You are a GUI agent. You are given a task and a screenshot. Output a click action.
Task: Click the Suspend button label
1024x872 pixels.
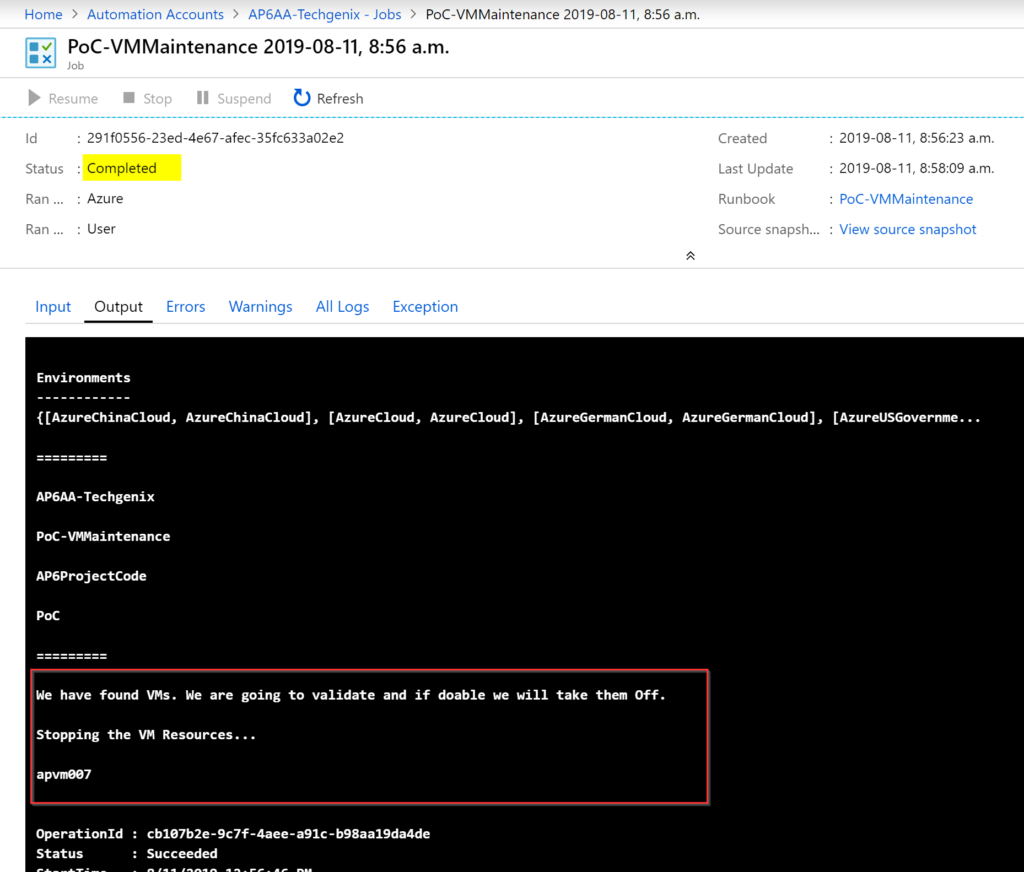coord(244,99)
